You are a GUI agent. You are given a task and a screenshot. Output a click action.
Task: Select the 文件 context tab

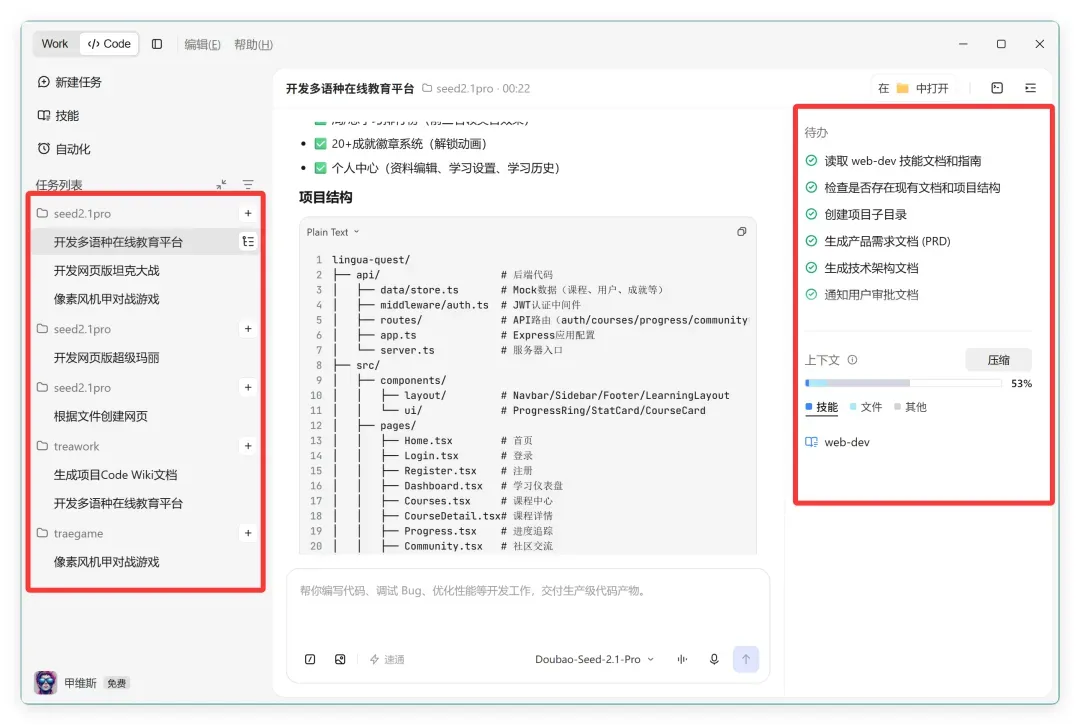tap(866, 407)
